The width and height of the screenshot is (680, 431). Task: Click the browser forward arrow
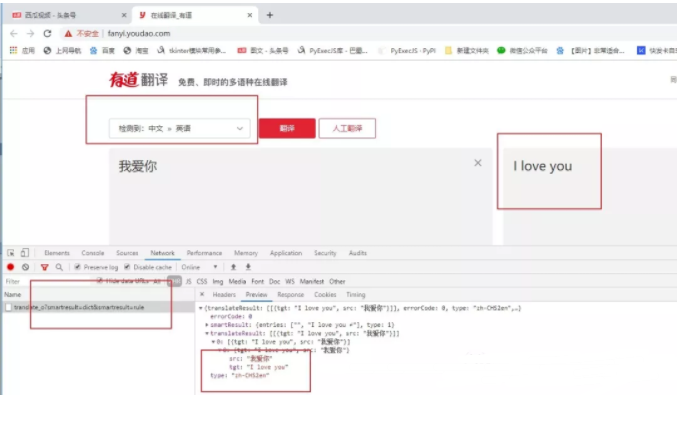tap(30, 33)
